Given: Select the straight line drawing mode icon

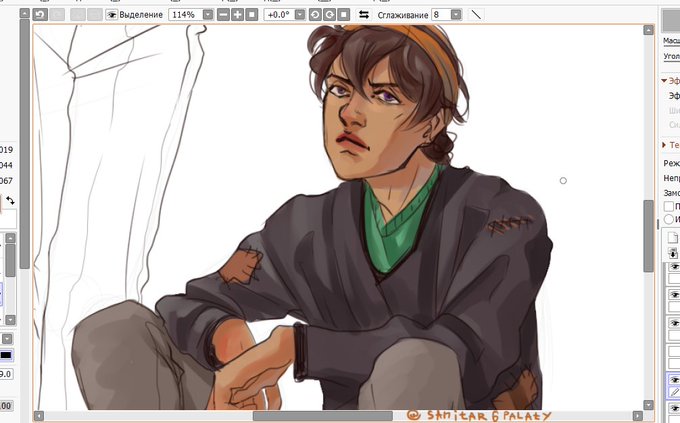Looking at the screenshot, I should click(476, 15).
